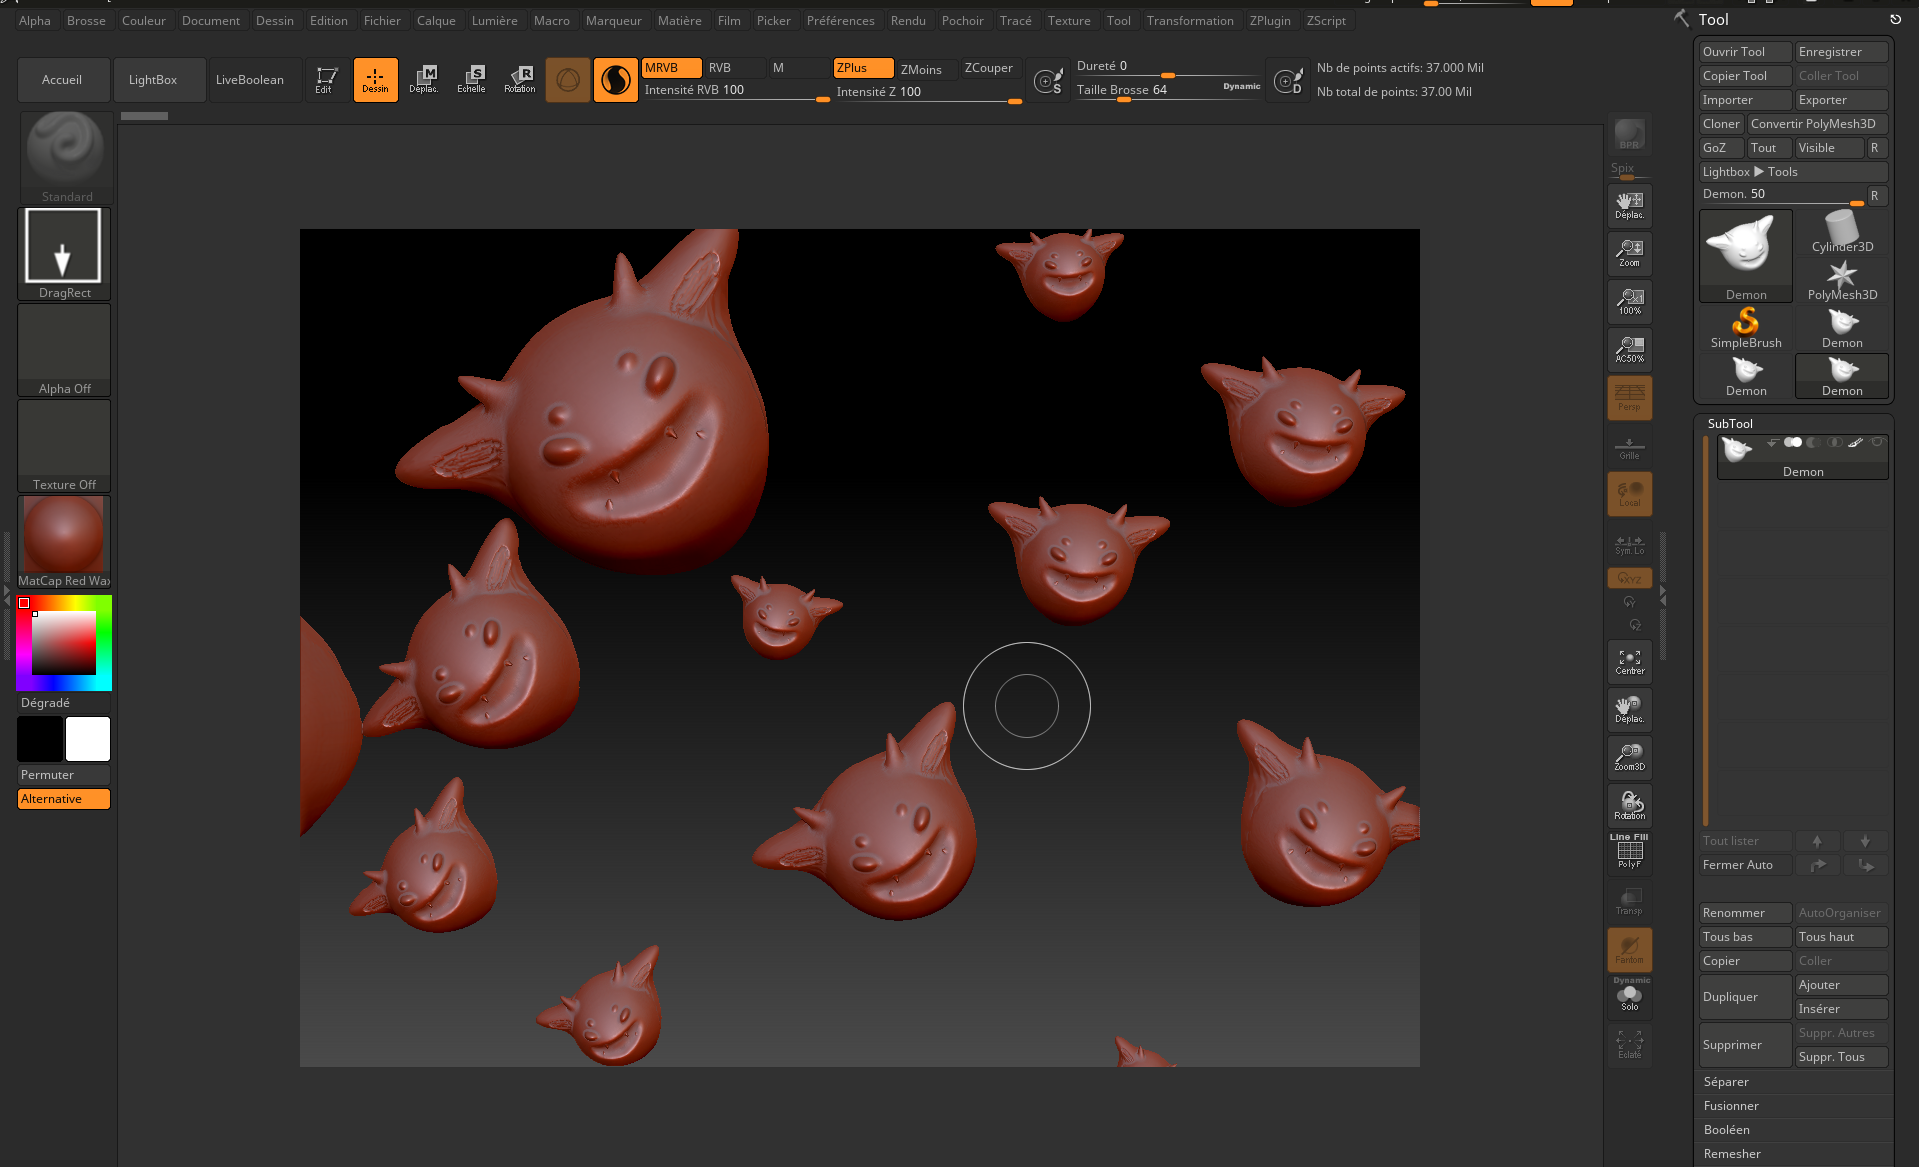This screenshot has width=1919, height=1167.
Task: Toggle PolyF line fill display
Action: tap(1629, 851)
